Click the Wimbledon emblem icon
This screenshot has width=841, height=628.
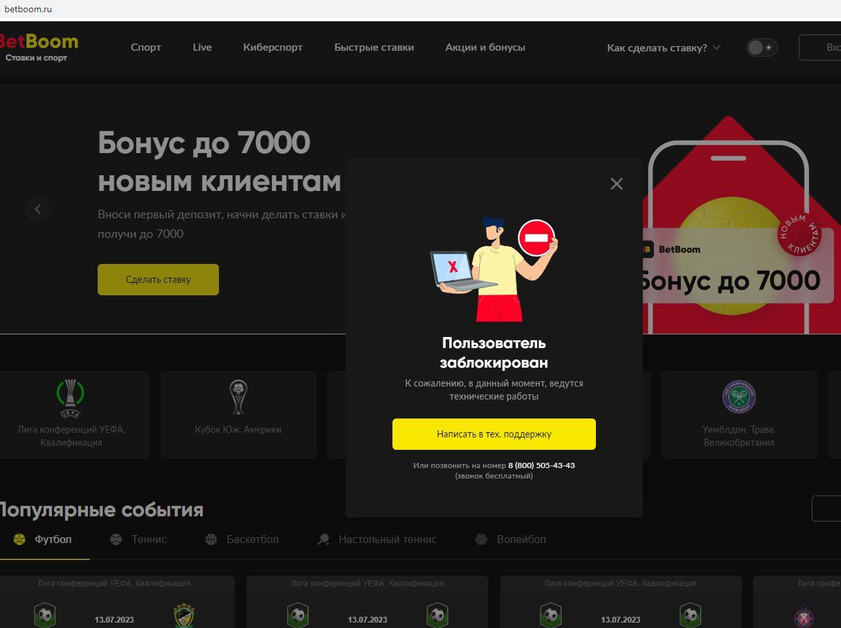(739, 397)
